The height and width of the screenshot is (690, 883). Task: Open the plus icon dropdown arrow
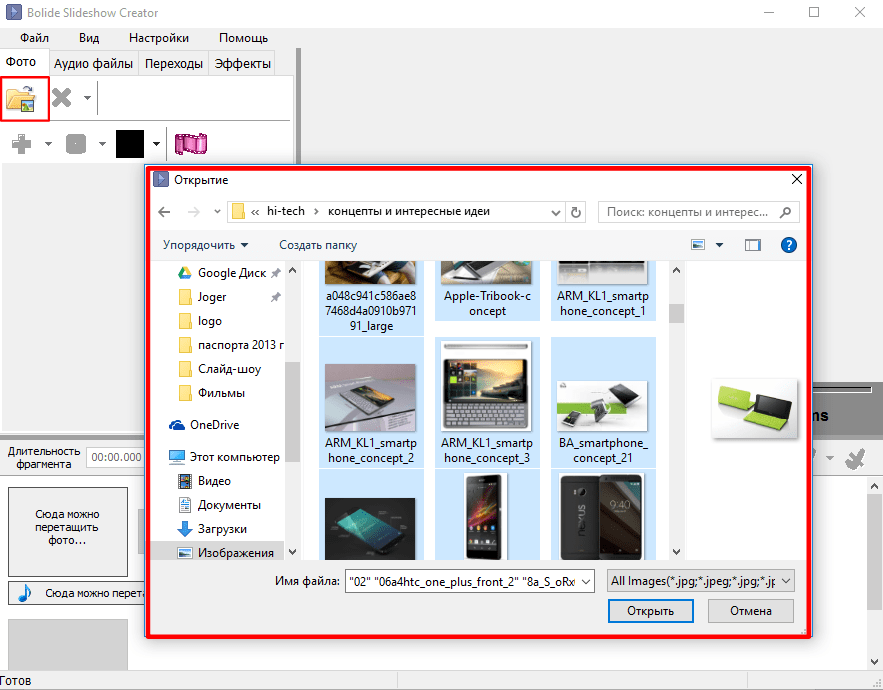point(48,144)
